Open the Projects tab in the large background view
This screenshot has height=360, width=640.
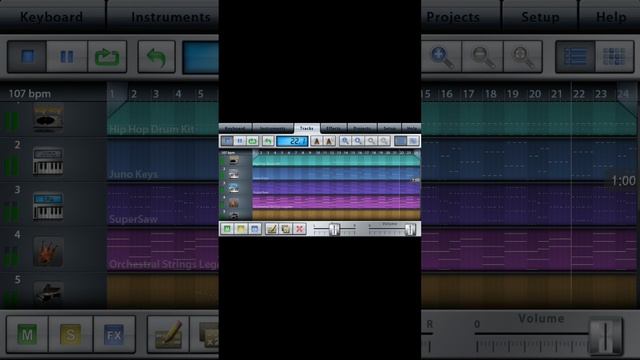tap(453, 17)
